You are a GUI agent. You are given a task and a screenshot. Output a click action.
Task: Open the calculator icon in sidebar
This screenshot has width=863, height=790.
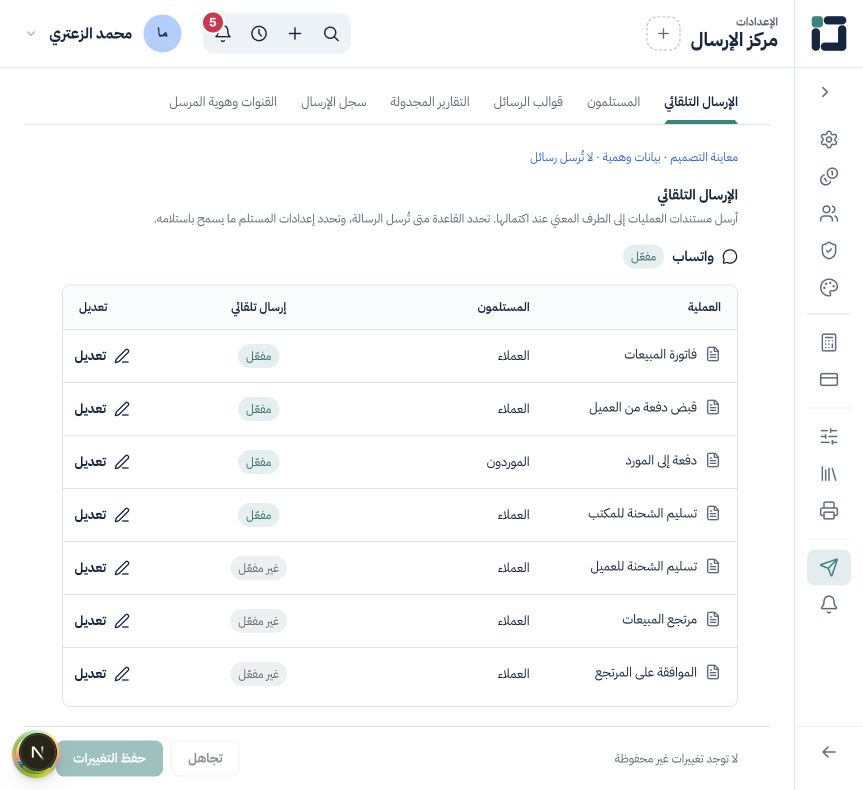tap(828, 342)
